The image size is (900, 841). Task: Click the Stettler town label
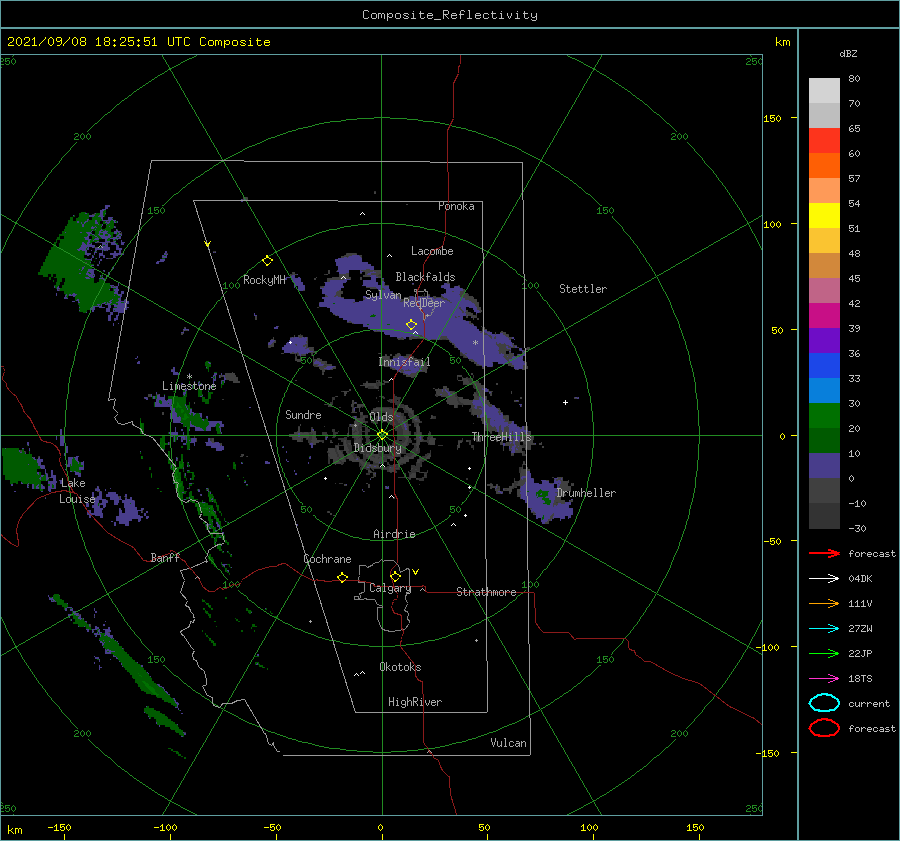583,289
